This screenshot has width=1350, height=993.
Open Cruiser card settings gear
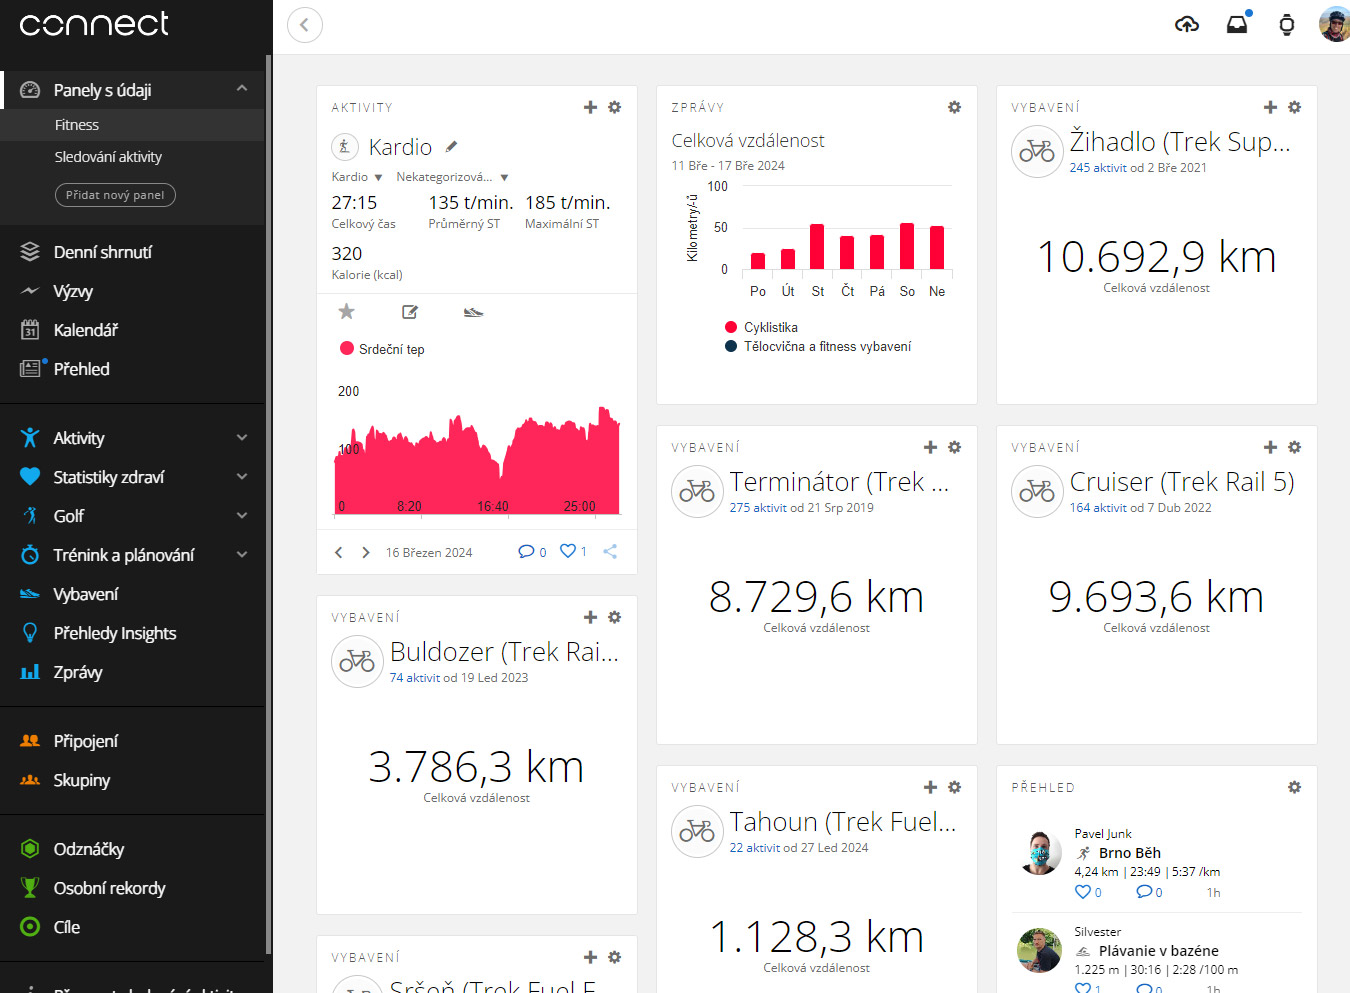1295,447
